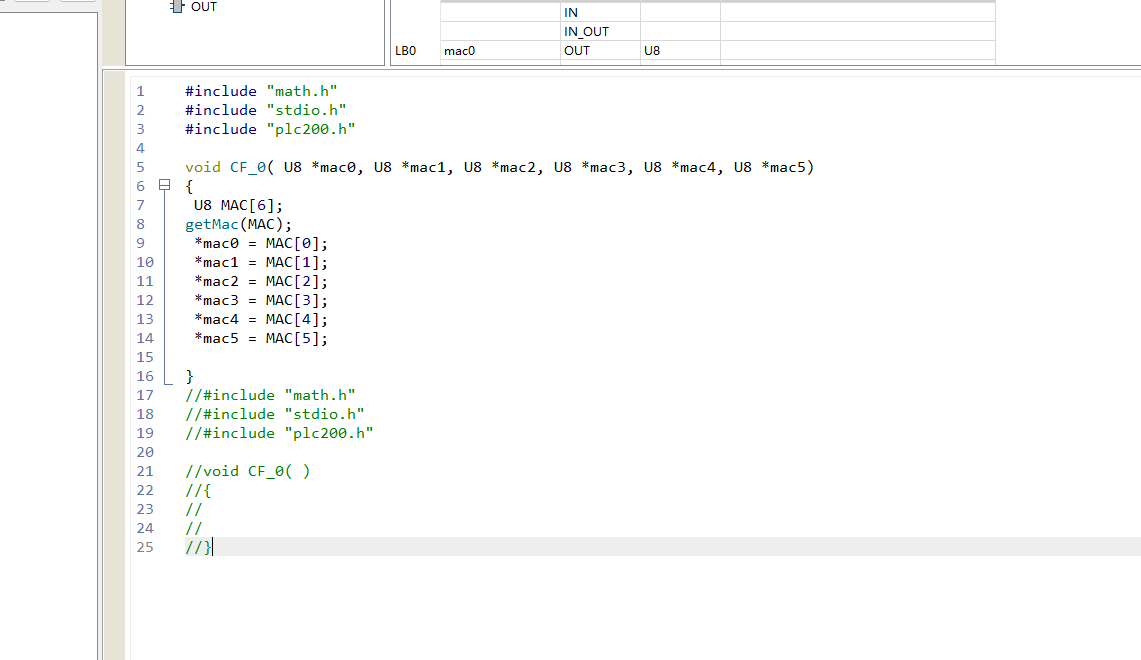Click the '#include "stdio.h"' line 2
The width and height of the screenshot is (1141, 660).
click(x=266, y=111)
